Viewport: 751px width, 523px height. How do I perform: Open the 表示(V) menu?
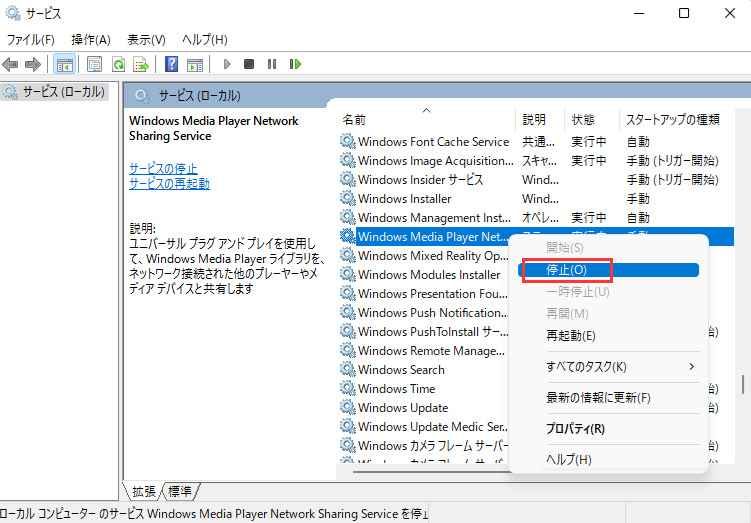coord(146,39)
